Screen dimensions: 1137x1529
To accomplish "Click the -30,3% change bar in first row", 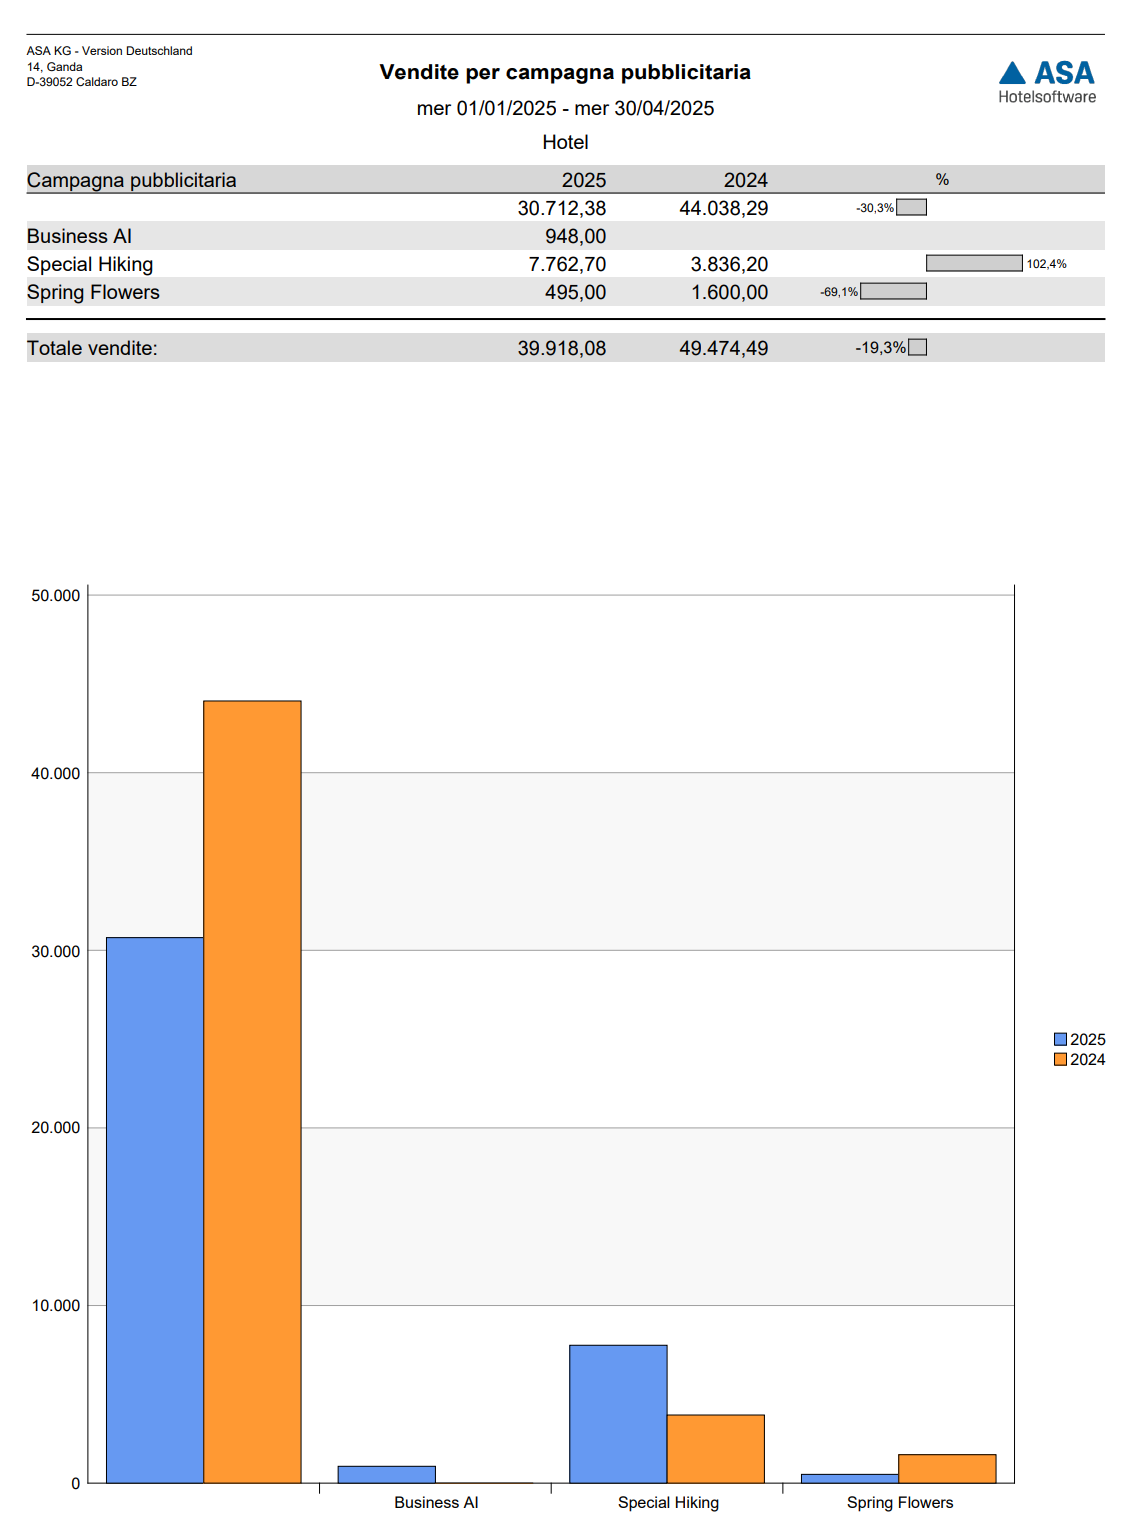I will click(911, 207).
